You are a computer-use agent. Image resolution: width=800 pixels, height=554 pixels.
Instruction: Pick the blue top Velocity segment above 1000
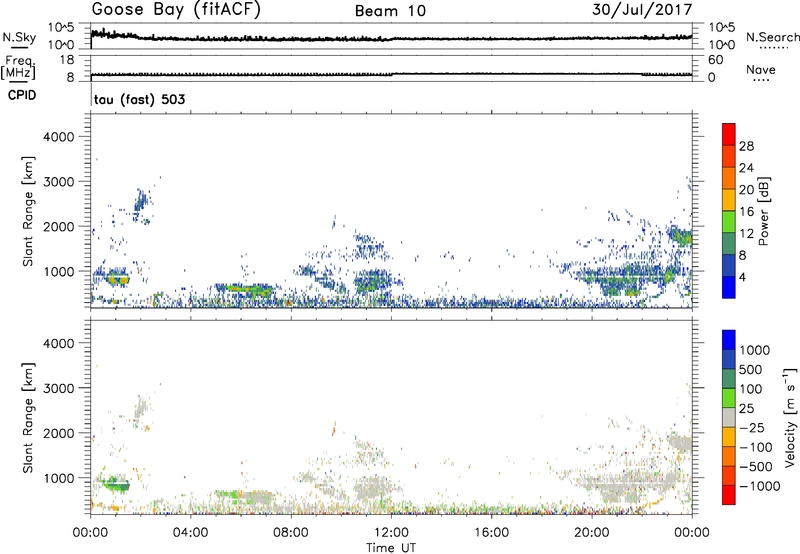729,340
